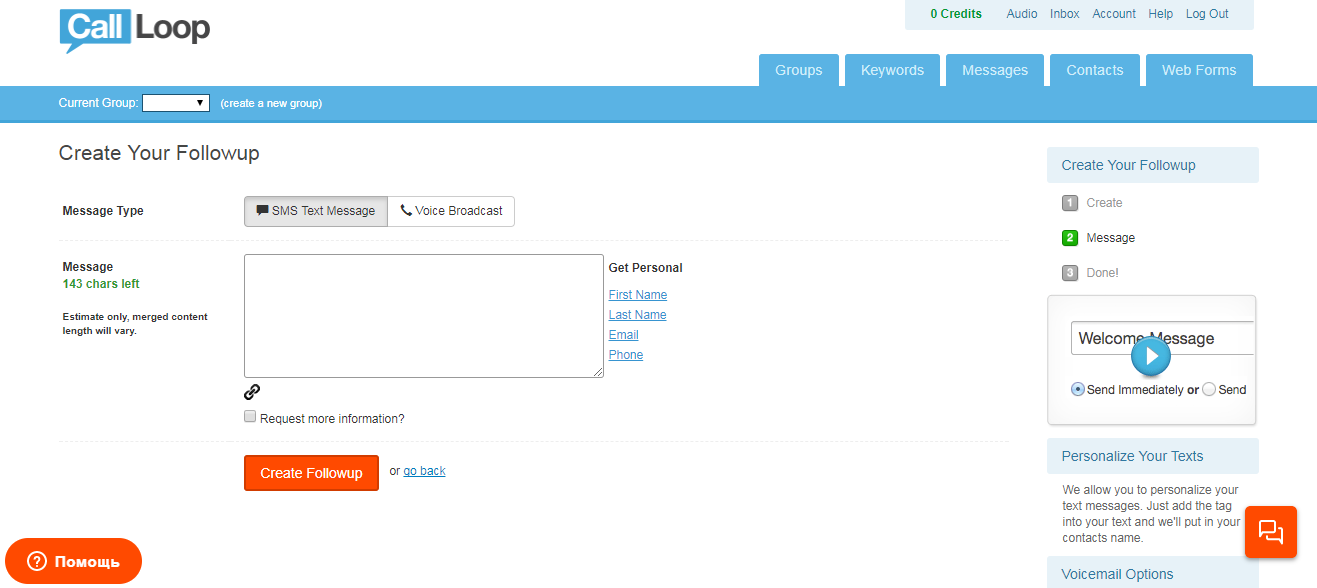Switch to Voice Broadcast message type
This screenshot has width=1317, height=588.
[451, 211]
